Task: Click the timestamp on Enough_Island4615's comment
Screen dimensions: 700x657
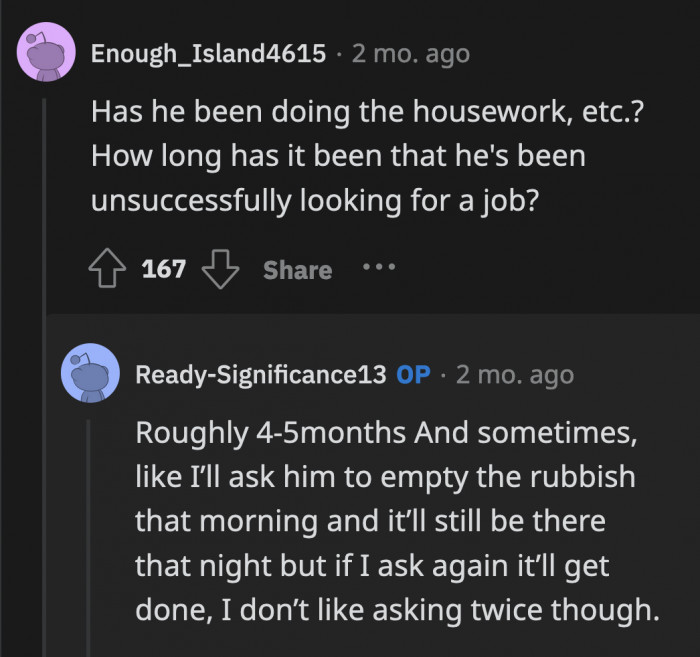Action: 410,53
